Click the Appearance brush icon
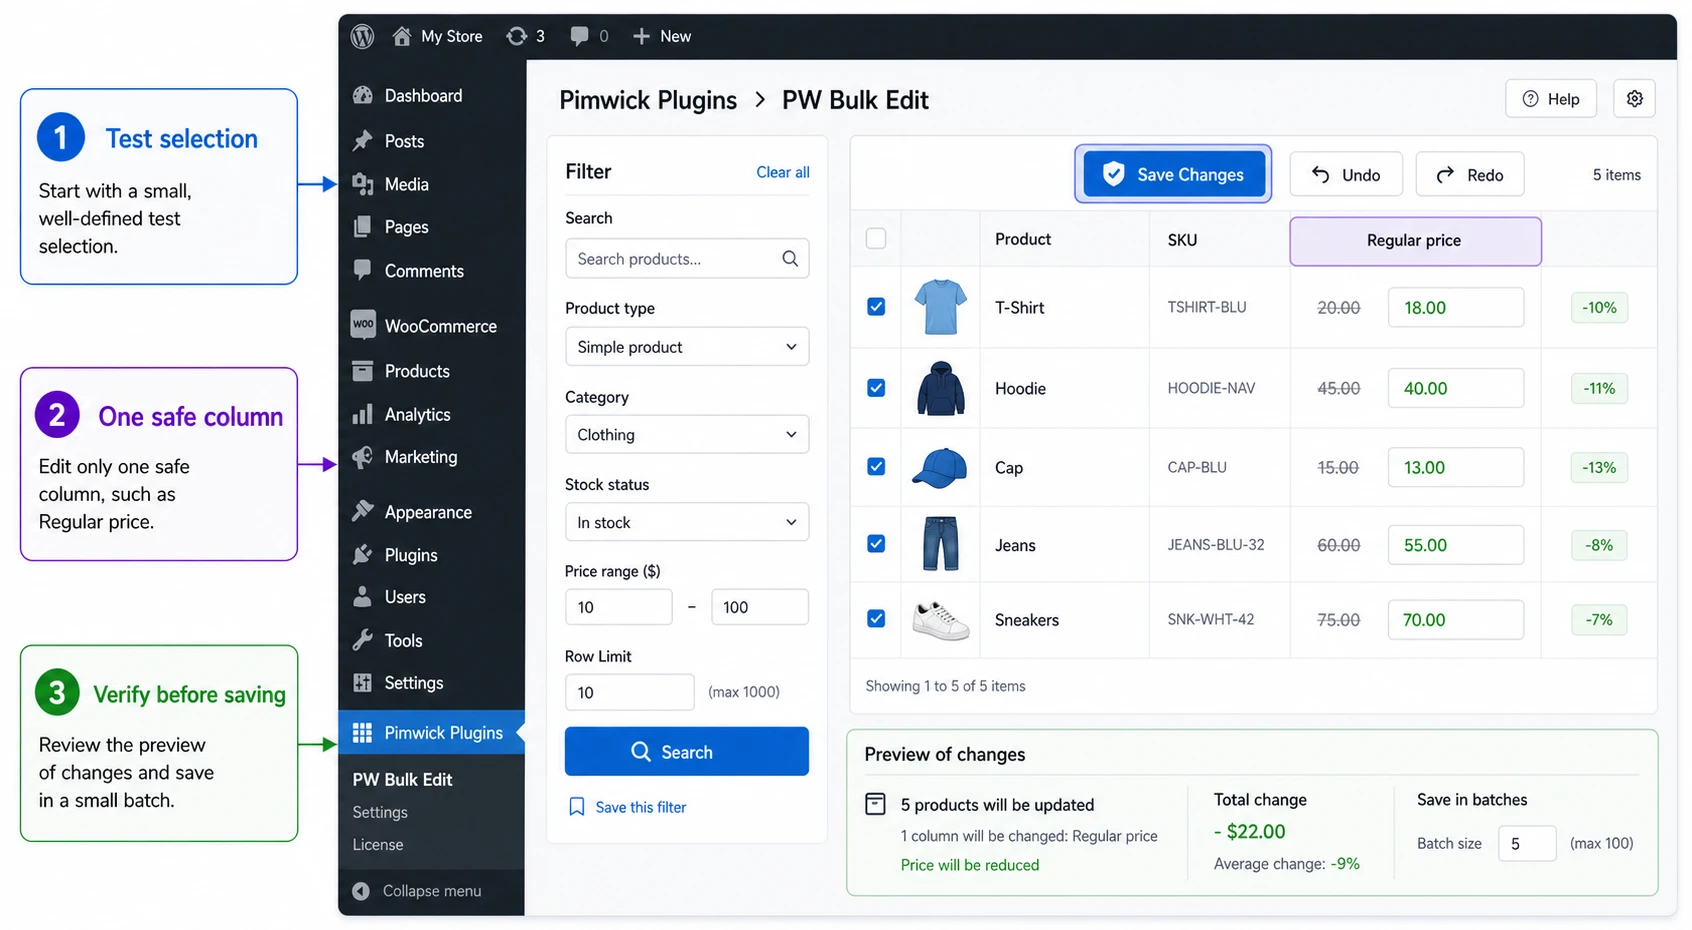The image size is (1692, 930). pos(363,511)
